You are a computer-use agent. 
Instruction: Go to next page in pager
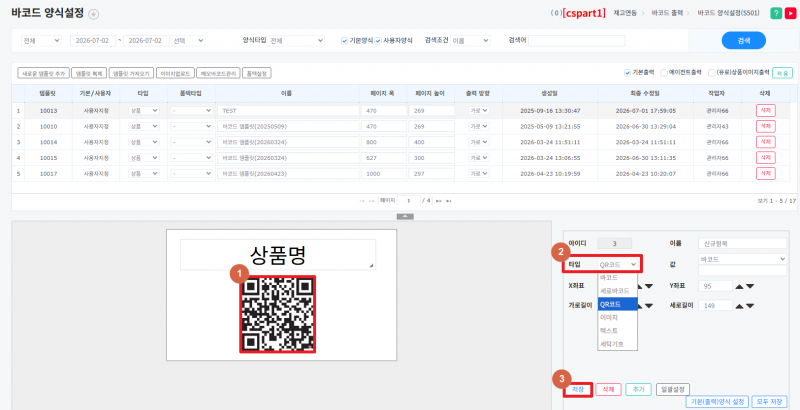pyautogui.click(x=438, y=201)
